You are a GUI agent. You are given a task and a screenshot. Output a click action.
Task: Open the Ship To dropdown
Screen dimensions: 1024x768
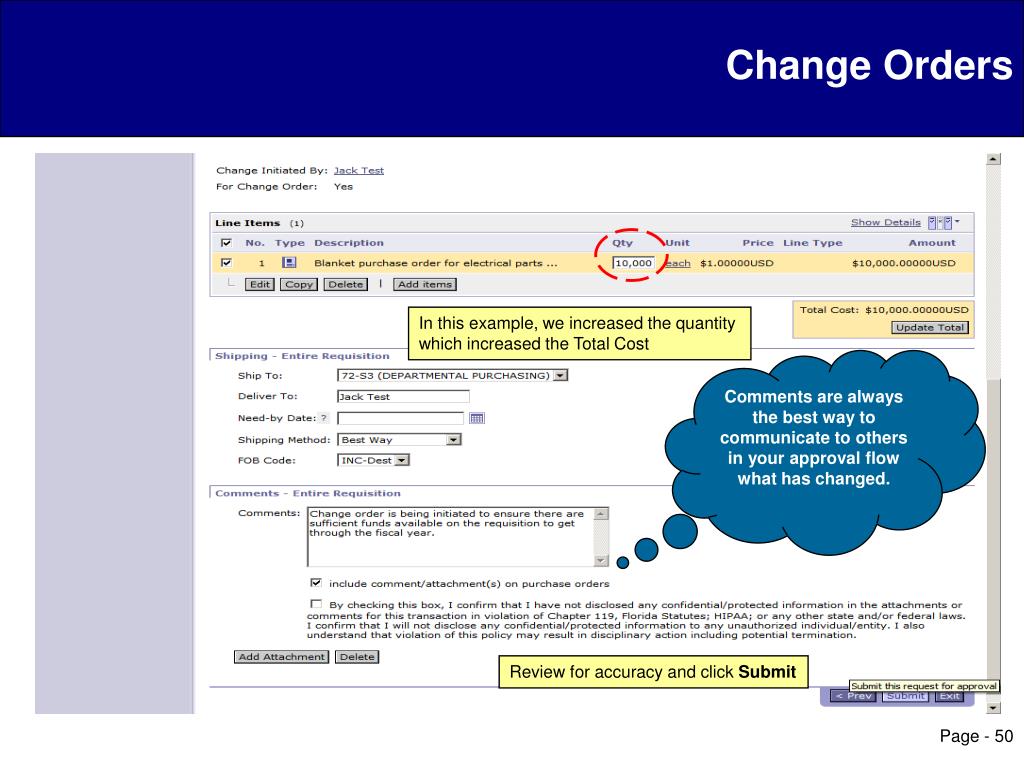(452, 376)
